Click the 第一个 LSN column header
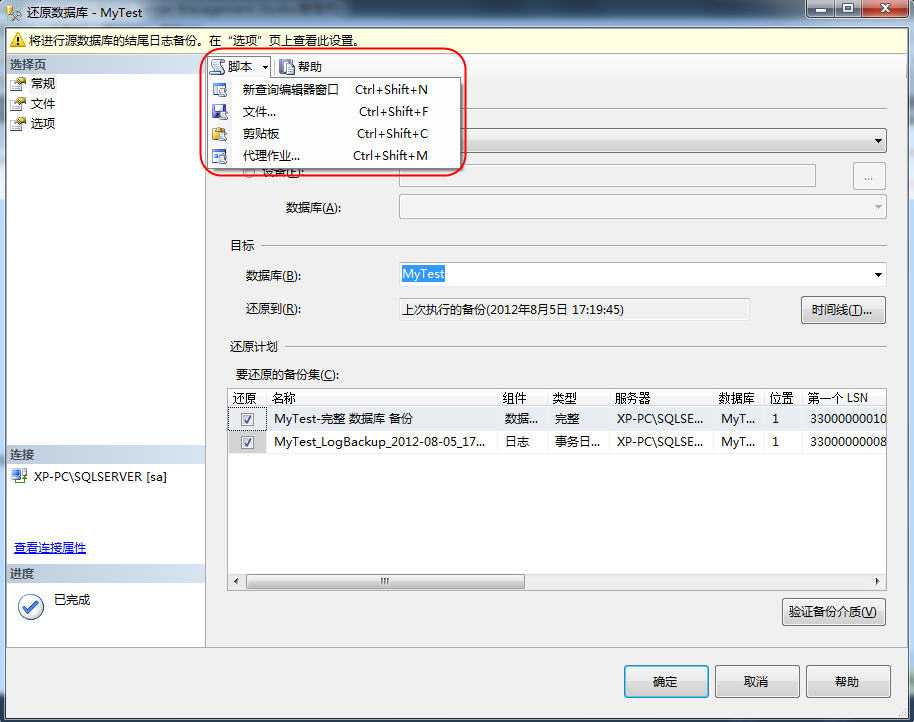 pos(844,398)
